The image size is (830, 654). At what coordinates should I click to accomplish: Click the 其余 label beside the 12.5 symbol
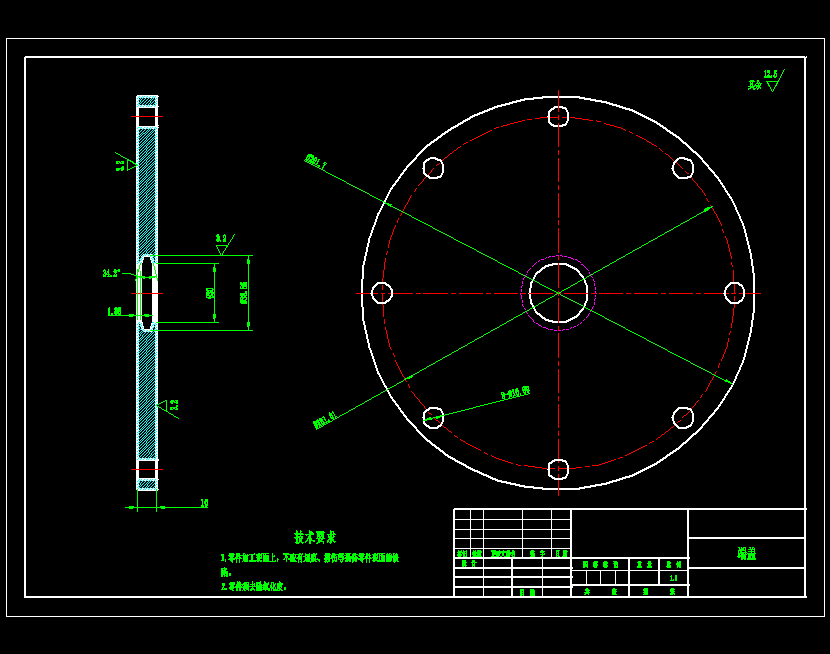tap(754, 85)
